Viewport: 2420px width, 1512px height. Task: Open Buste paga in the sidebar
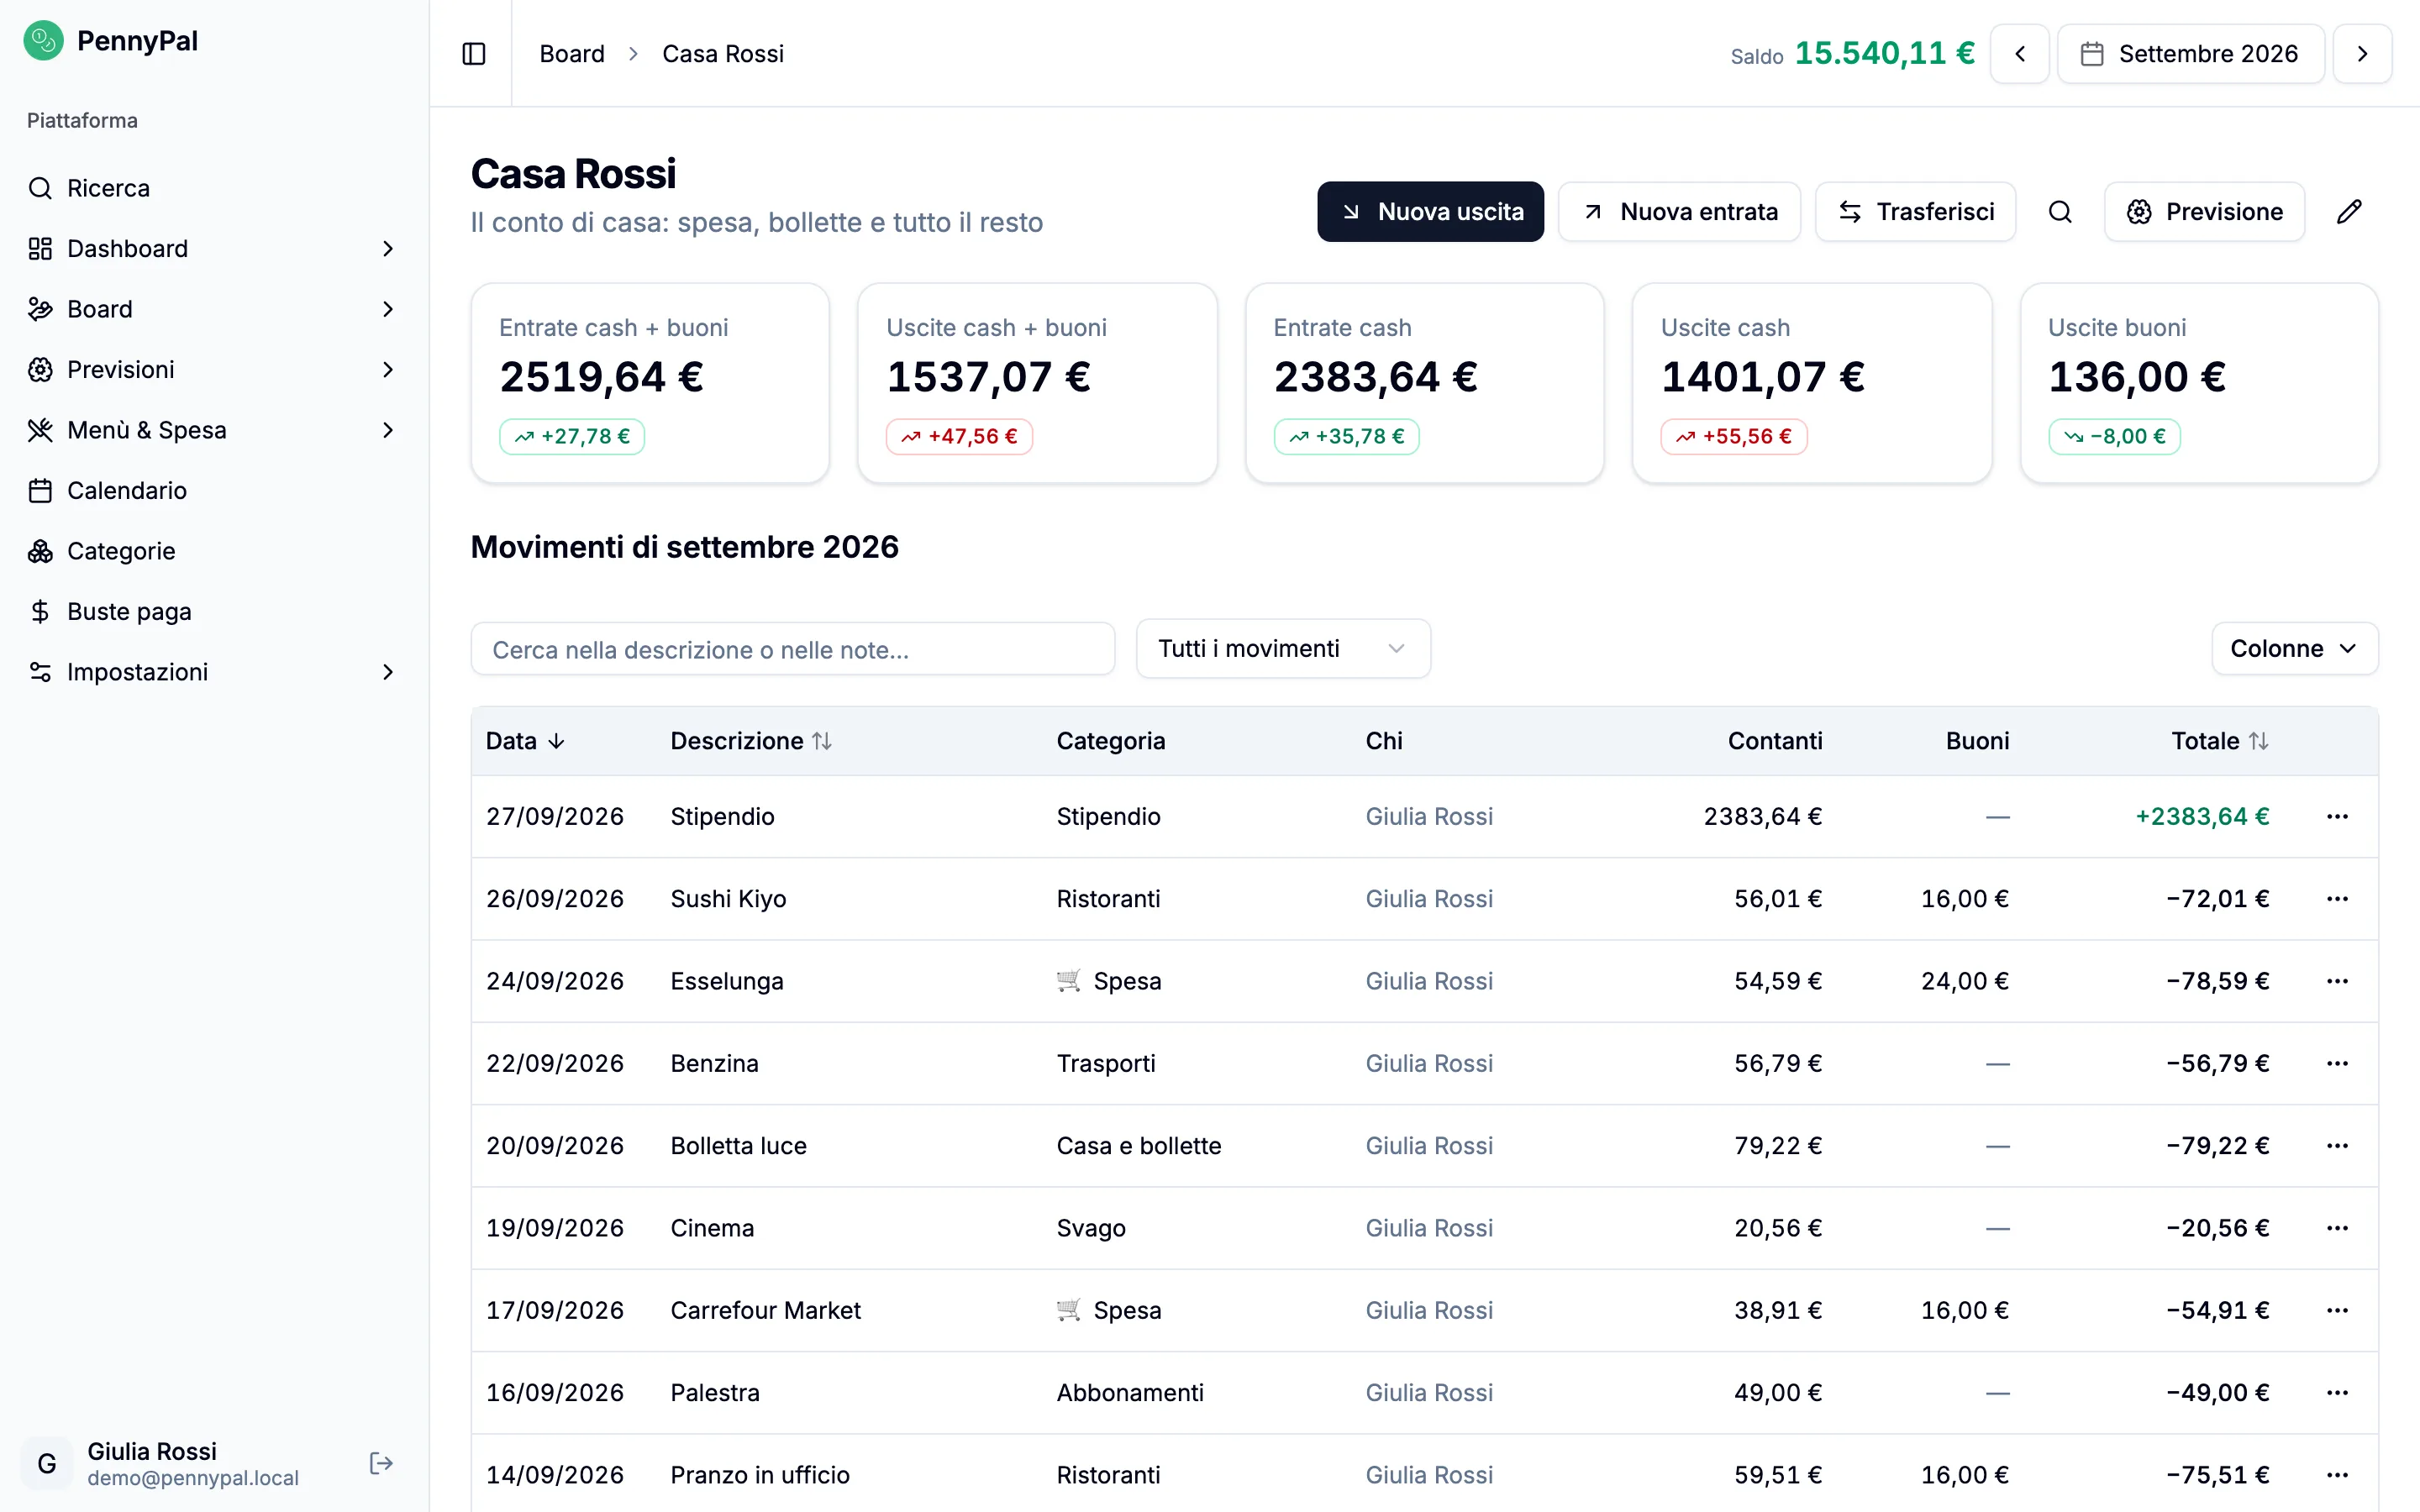214,611
